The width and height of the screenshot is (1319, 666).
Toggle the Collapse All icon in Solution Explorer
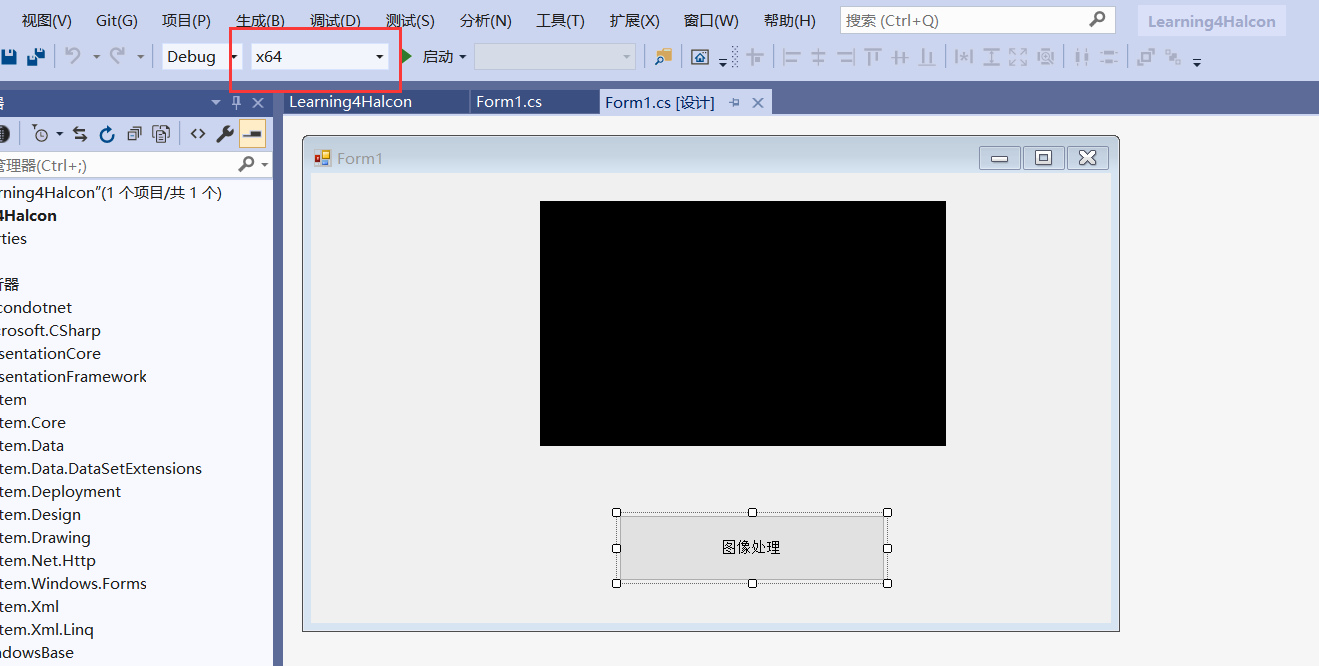(x=134, y=133)
